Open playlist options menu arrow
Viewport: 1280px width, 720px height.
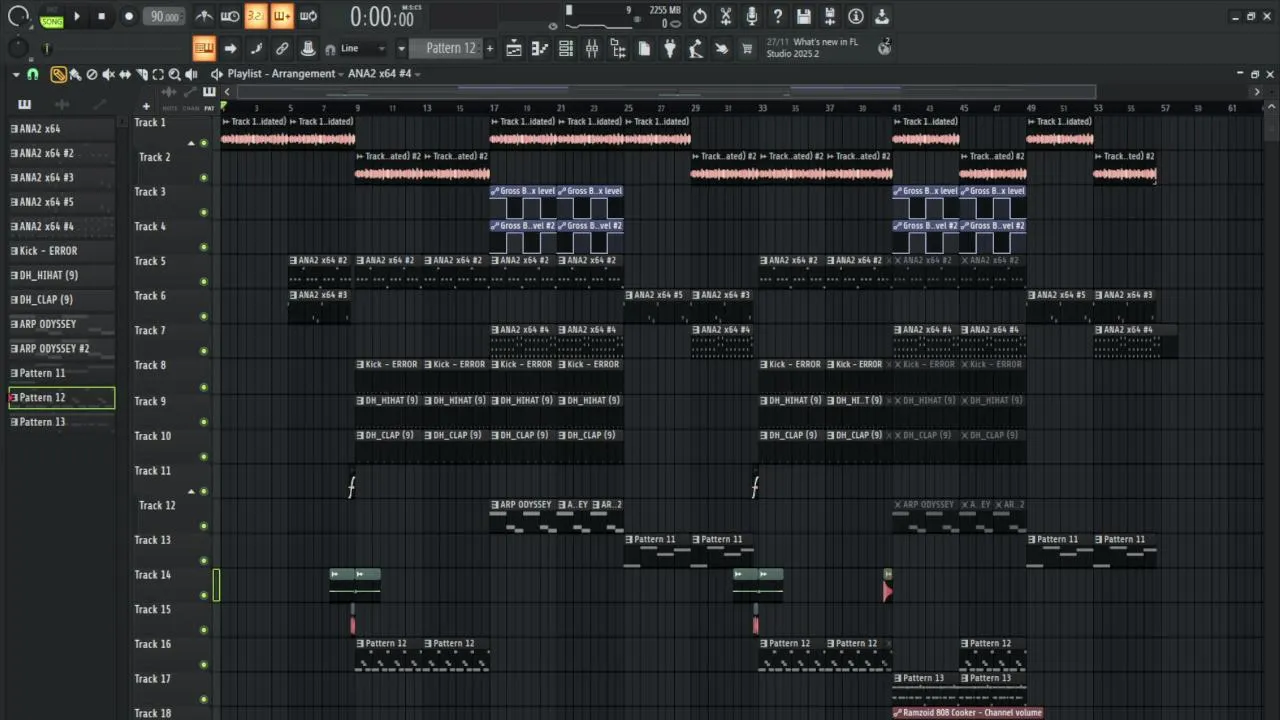pyautogui.click(x=15, y=74)
